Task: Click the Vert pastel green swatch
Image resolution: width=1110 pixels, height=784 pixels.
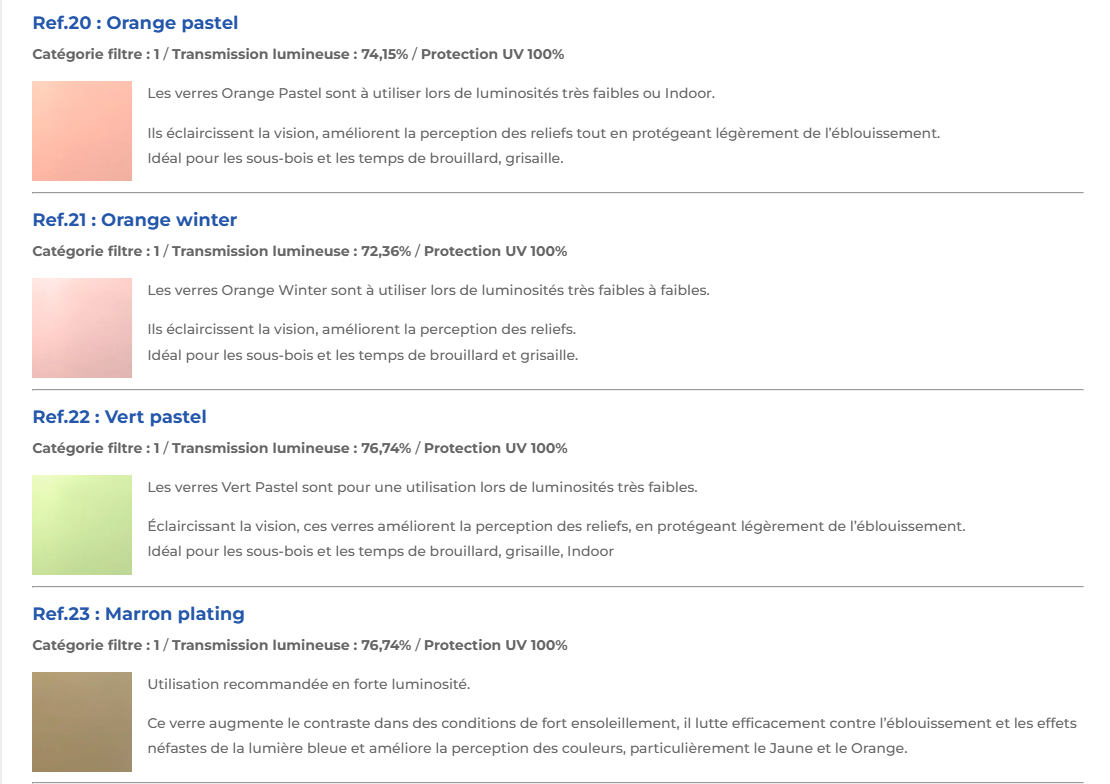Action: [x=82, y=525]
